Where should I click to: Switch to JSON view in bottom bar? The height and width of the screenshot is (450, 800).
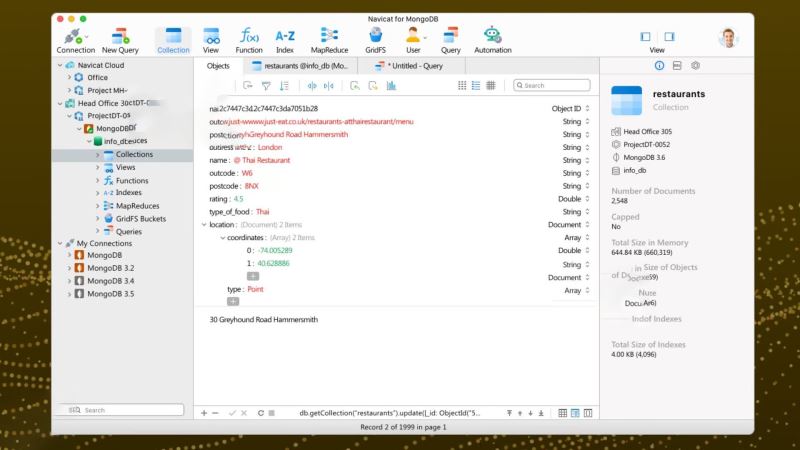tap(588, 413)
